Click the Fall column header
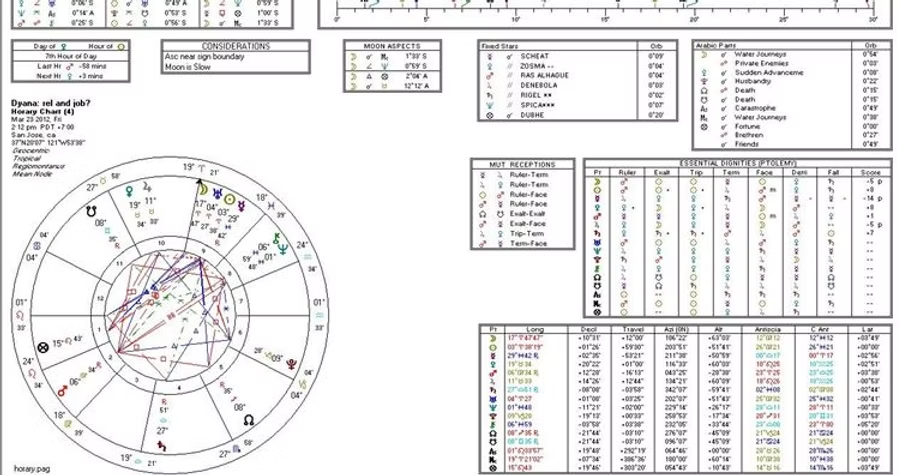Screen dimensions: 899x475 (x=833, y=173)
